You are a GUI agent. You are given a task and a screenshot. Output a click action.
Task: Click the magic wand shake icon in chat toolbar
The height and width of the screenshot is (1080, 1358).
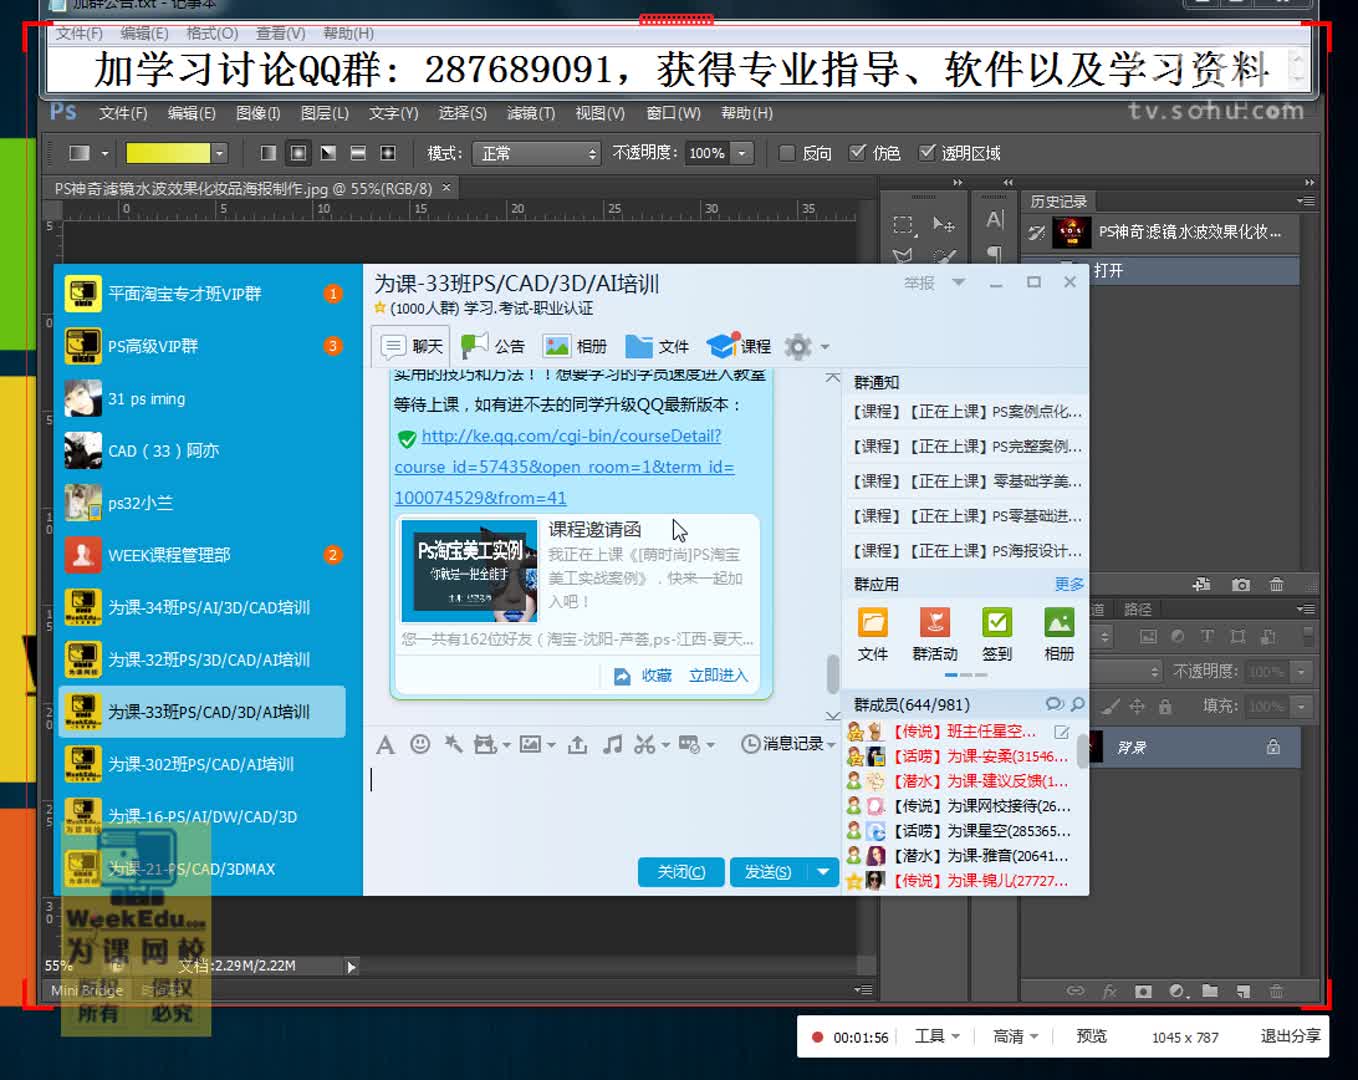[x=453, y=744]
